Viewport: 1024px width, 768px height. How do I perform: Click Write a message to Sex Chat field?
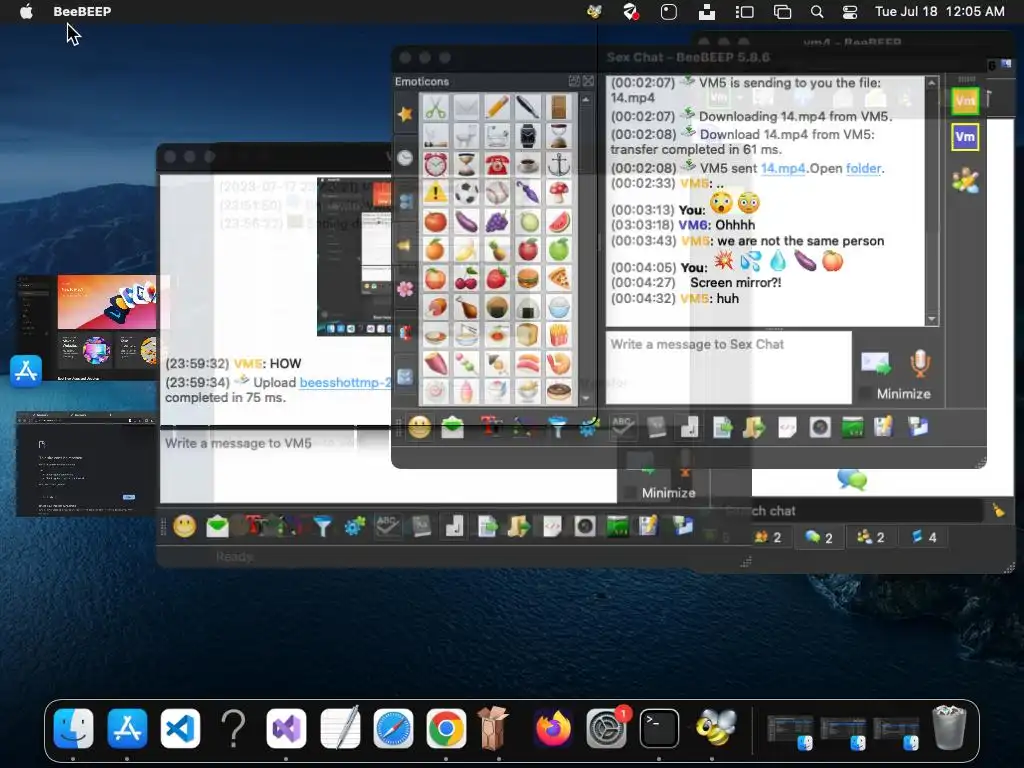pyautogui.click(x=728, y=368)
